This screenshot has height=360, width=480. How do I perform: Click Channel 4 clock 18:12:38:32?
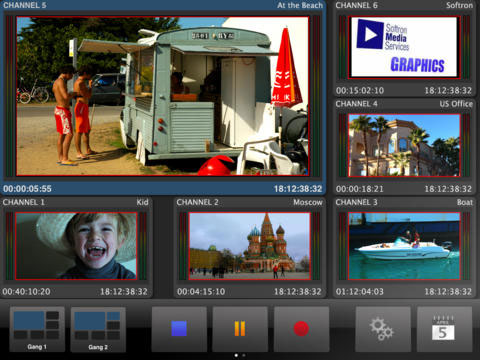point(448,189)
